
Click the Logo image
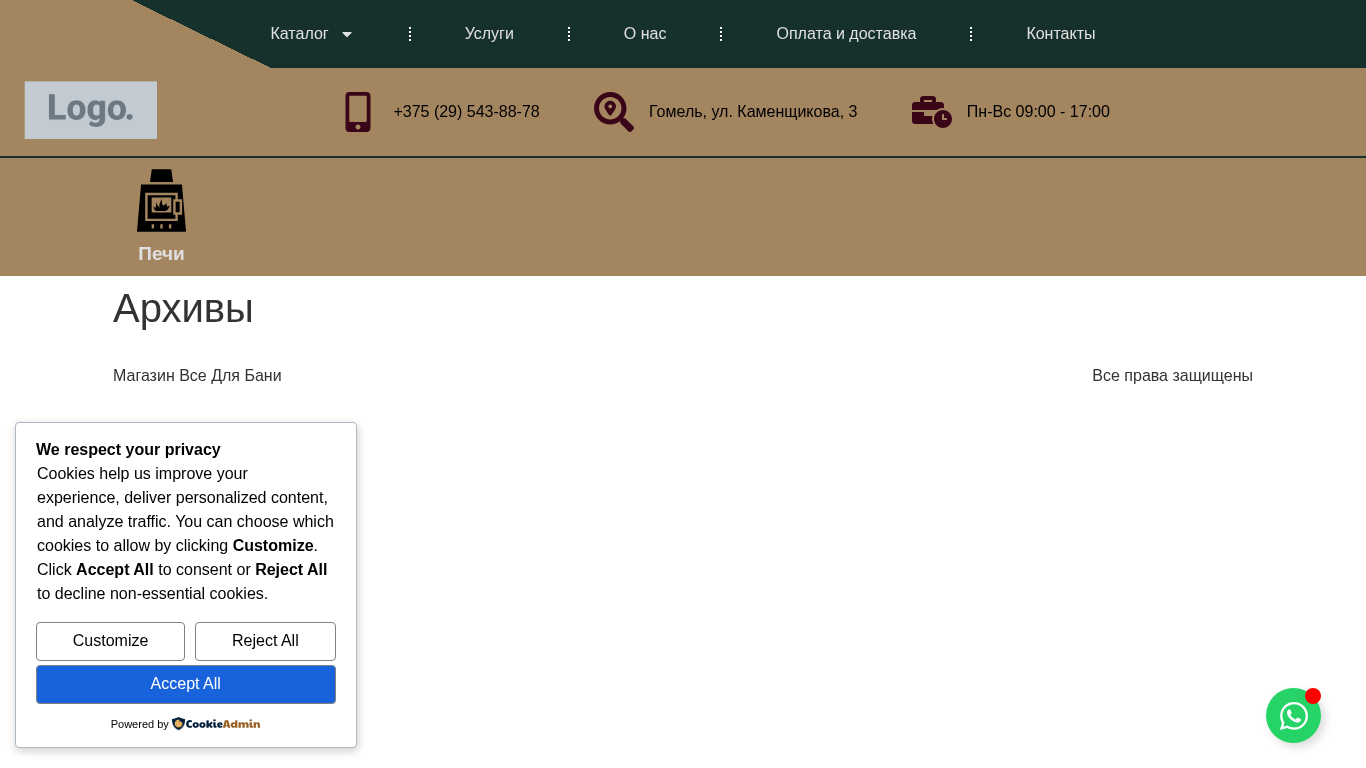tap(91, 110)
